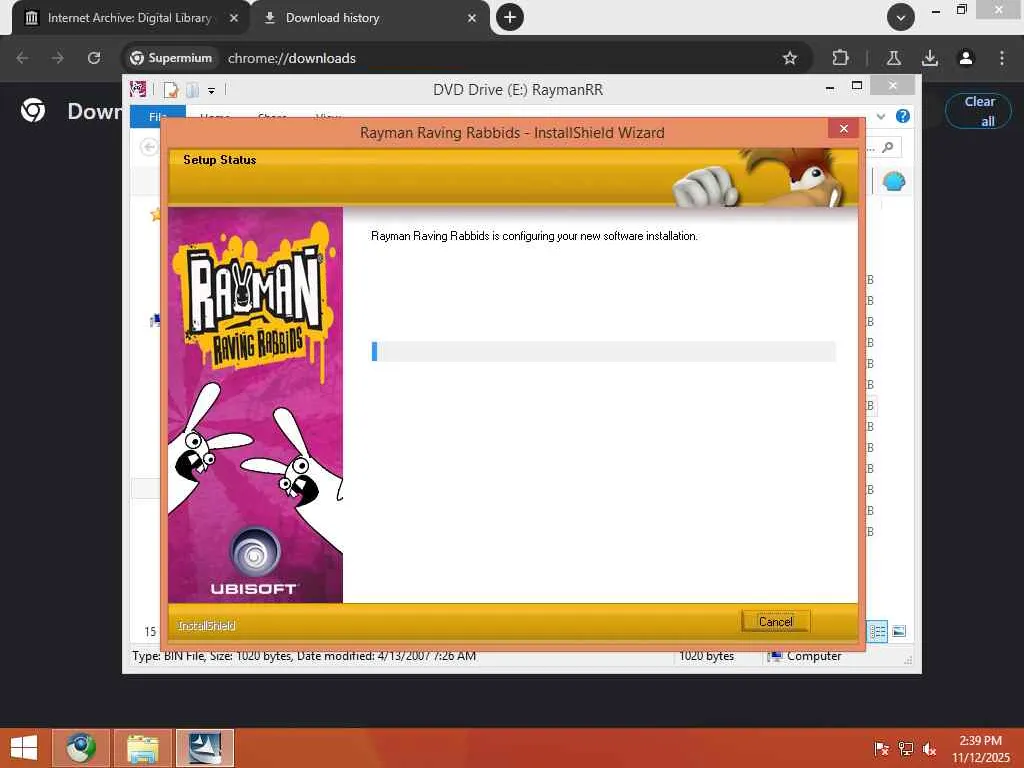
Task: Click the installation progress bar
Action: [603, 351]
